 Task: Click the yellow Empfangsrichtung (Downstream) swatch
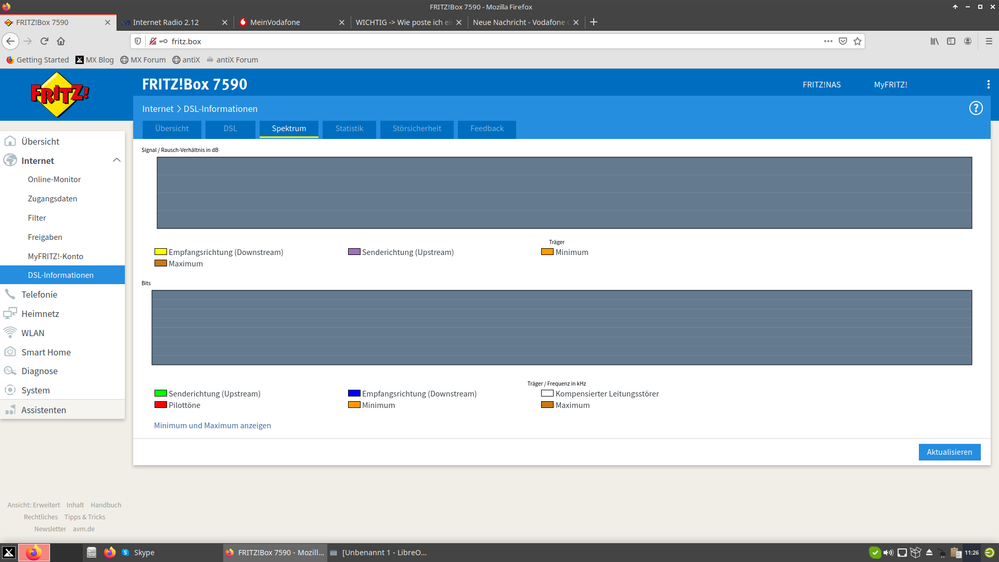pos(161,252)
